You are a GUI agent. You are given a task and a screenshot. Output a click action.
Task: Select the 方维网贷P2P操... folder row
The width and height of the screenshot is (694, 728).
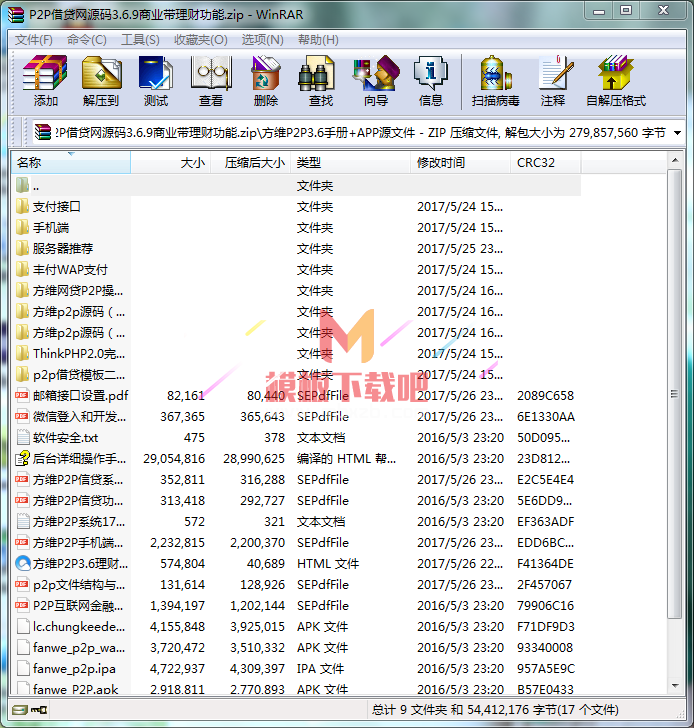296,290
